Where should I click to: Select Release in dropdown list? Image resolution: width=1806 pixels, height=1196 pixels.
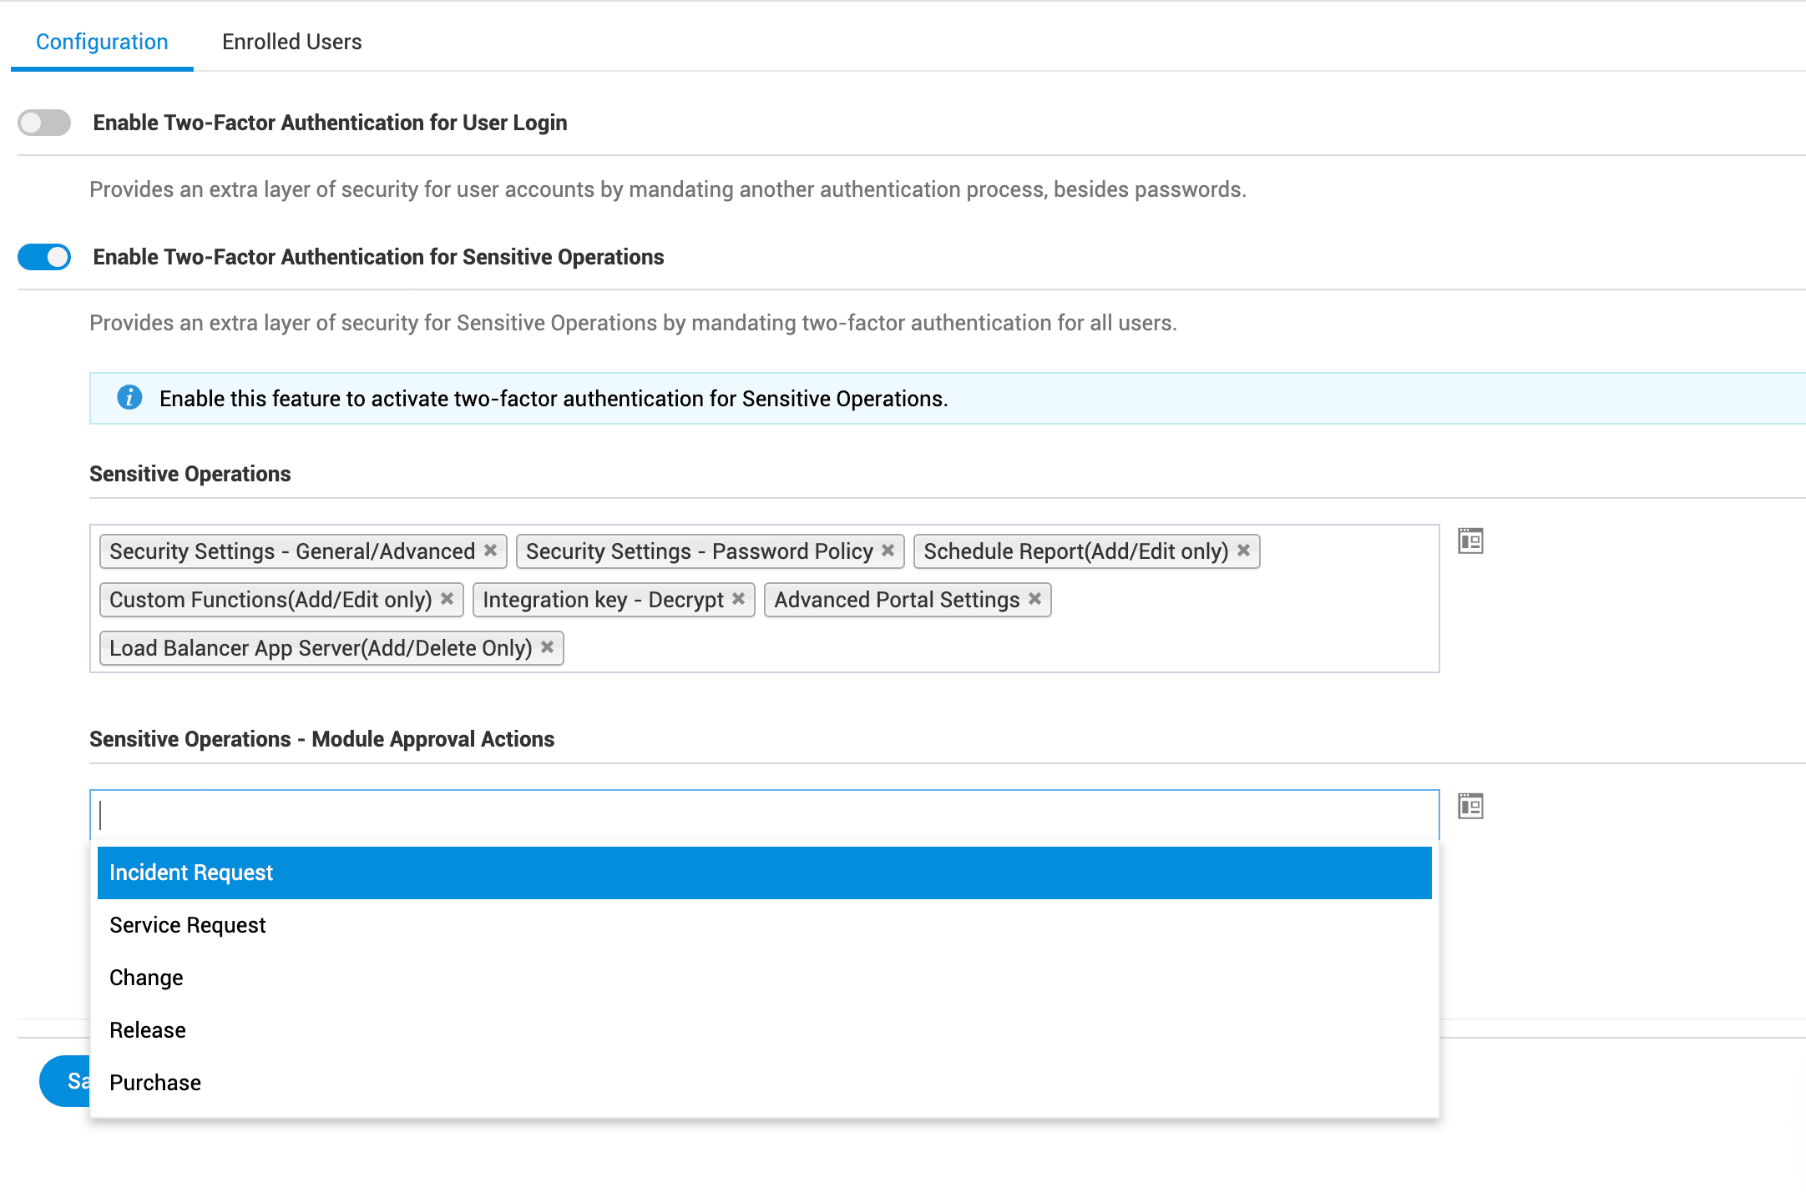[x=764, y=1030]
